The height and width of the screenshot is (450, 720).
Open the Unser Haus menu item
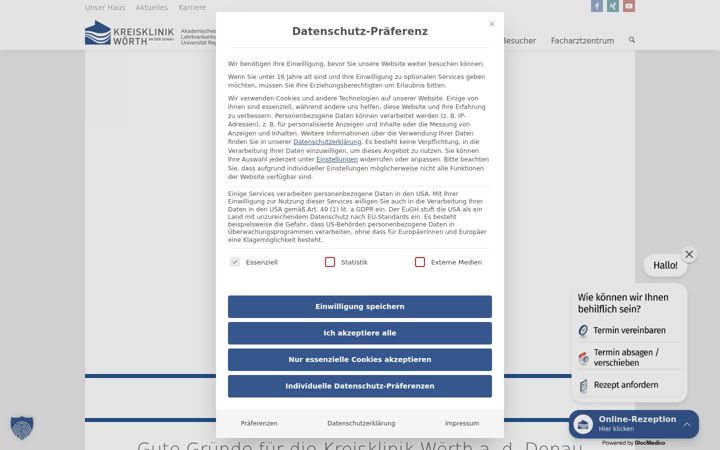(x=105, y=7)
